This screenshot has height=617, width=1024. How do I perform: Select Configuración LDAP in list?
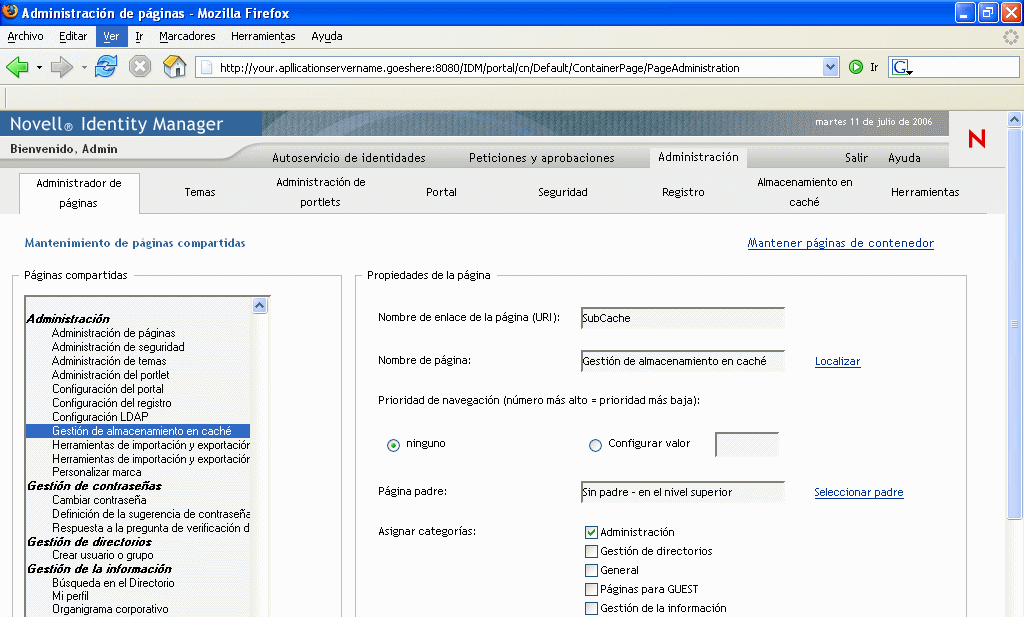[100, 417]
